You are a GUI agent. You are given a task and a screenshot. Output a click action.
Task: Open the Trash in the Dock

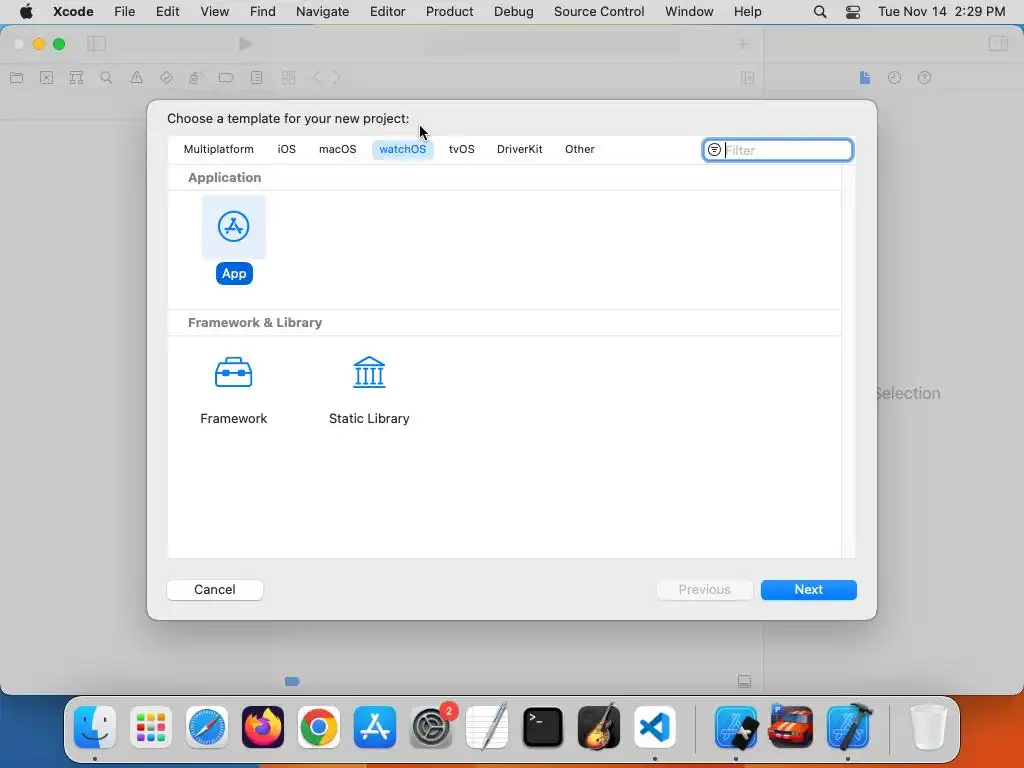tap(928, 727)
